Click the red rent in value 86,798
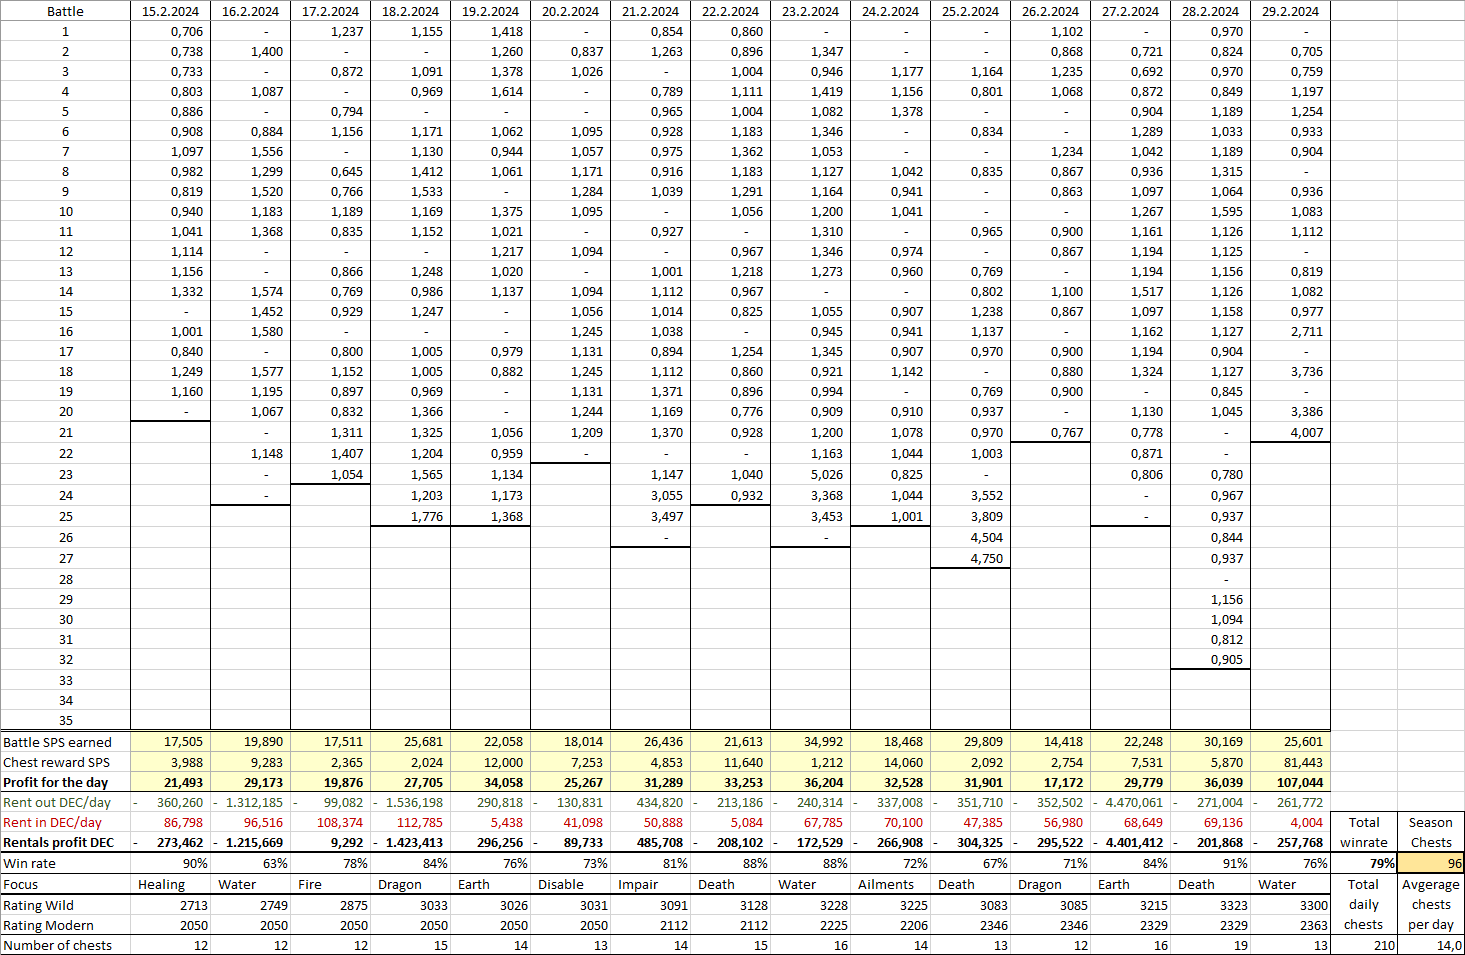Image resolution: width=1465 pixels, height=955 pixels. click(x=183, y=822)
